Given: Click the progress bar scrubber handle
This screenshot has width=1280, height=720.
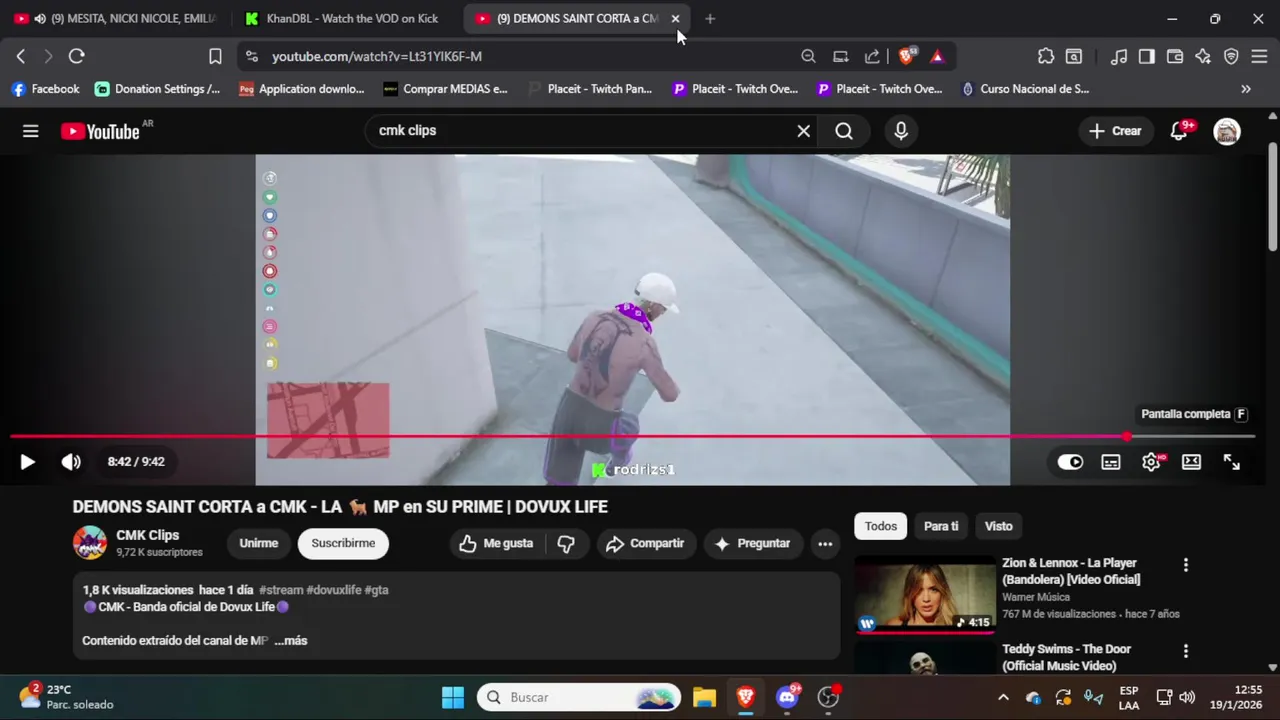Looking at the screenshot, I should coord(1127,436).
